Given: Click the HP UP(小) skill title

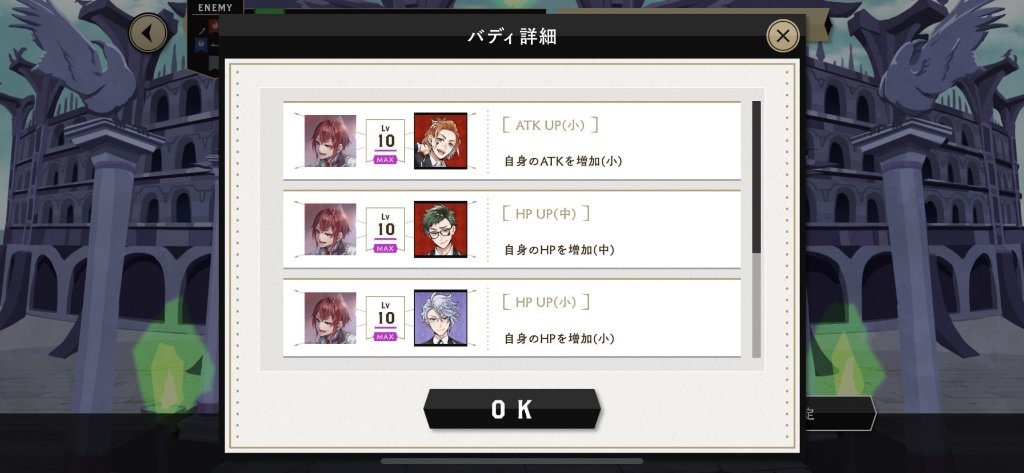Looking at the screenshot, I should 546,302.
